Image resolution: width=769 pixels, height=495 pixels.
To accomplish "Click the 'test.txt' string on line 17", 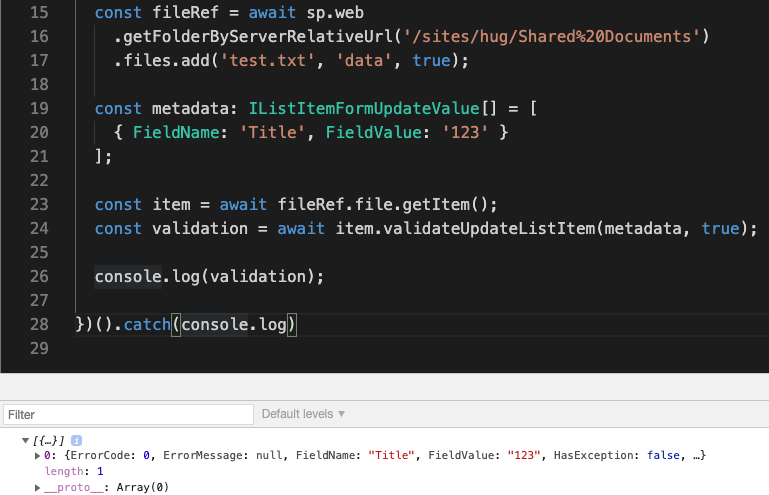I will click(267, 60).
